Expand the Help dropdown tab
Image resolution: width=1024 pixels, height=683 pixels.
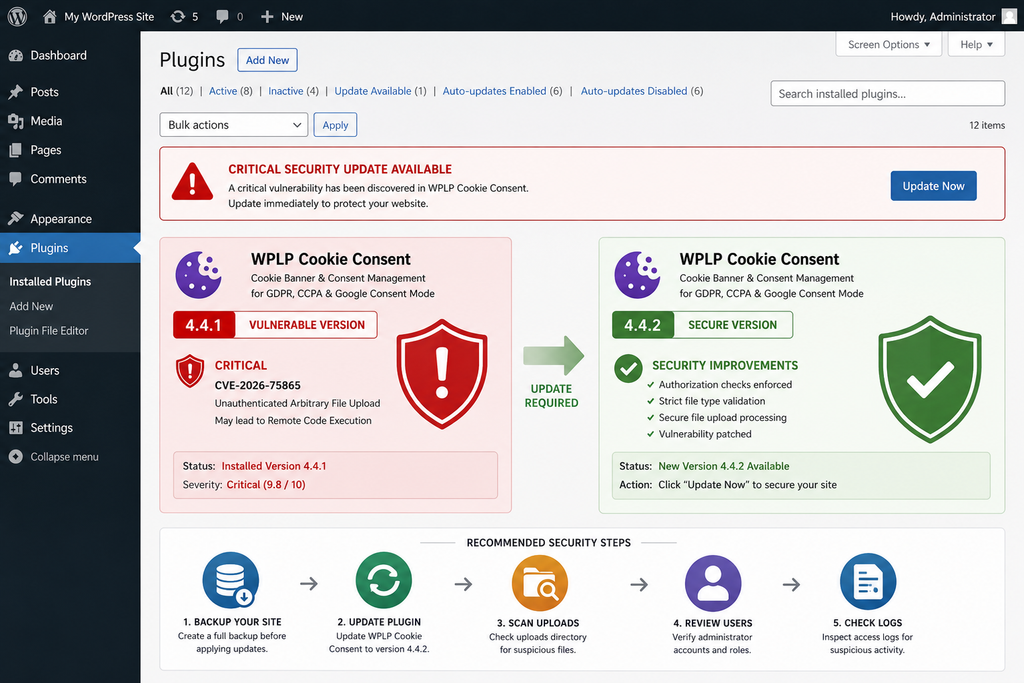(x=976, y=44)
